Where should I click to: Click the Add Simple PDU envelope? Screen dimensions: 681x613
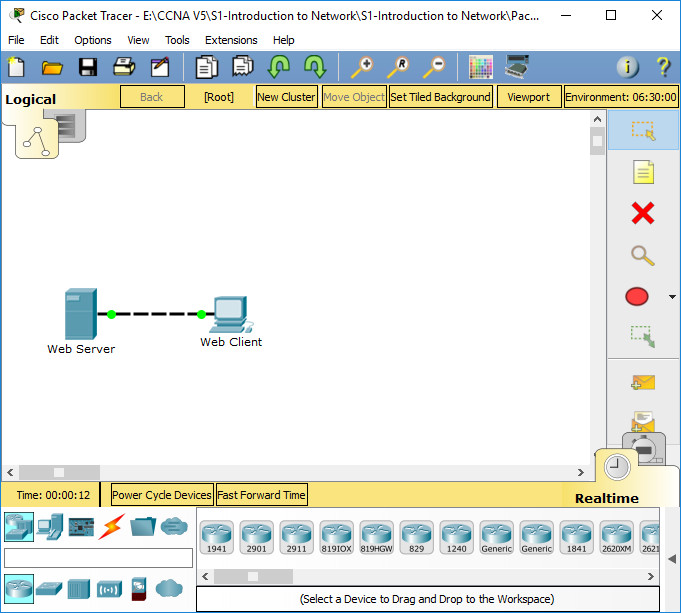pos(643,382)
